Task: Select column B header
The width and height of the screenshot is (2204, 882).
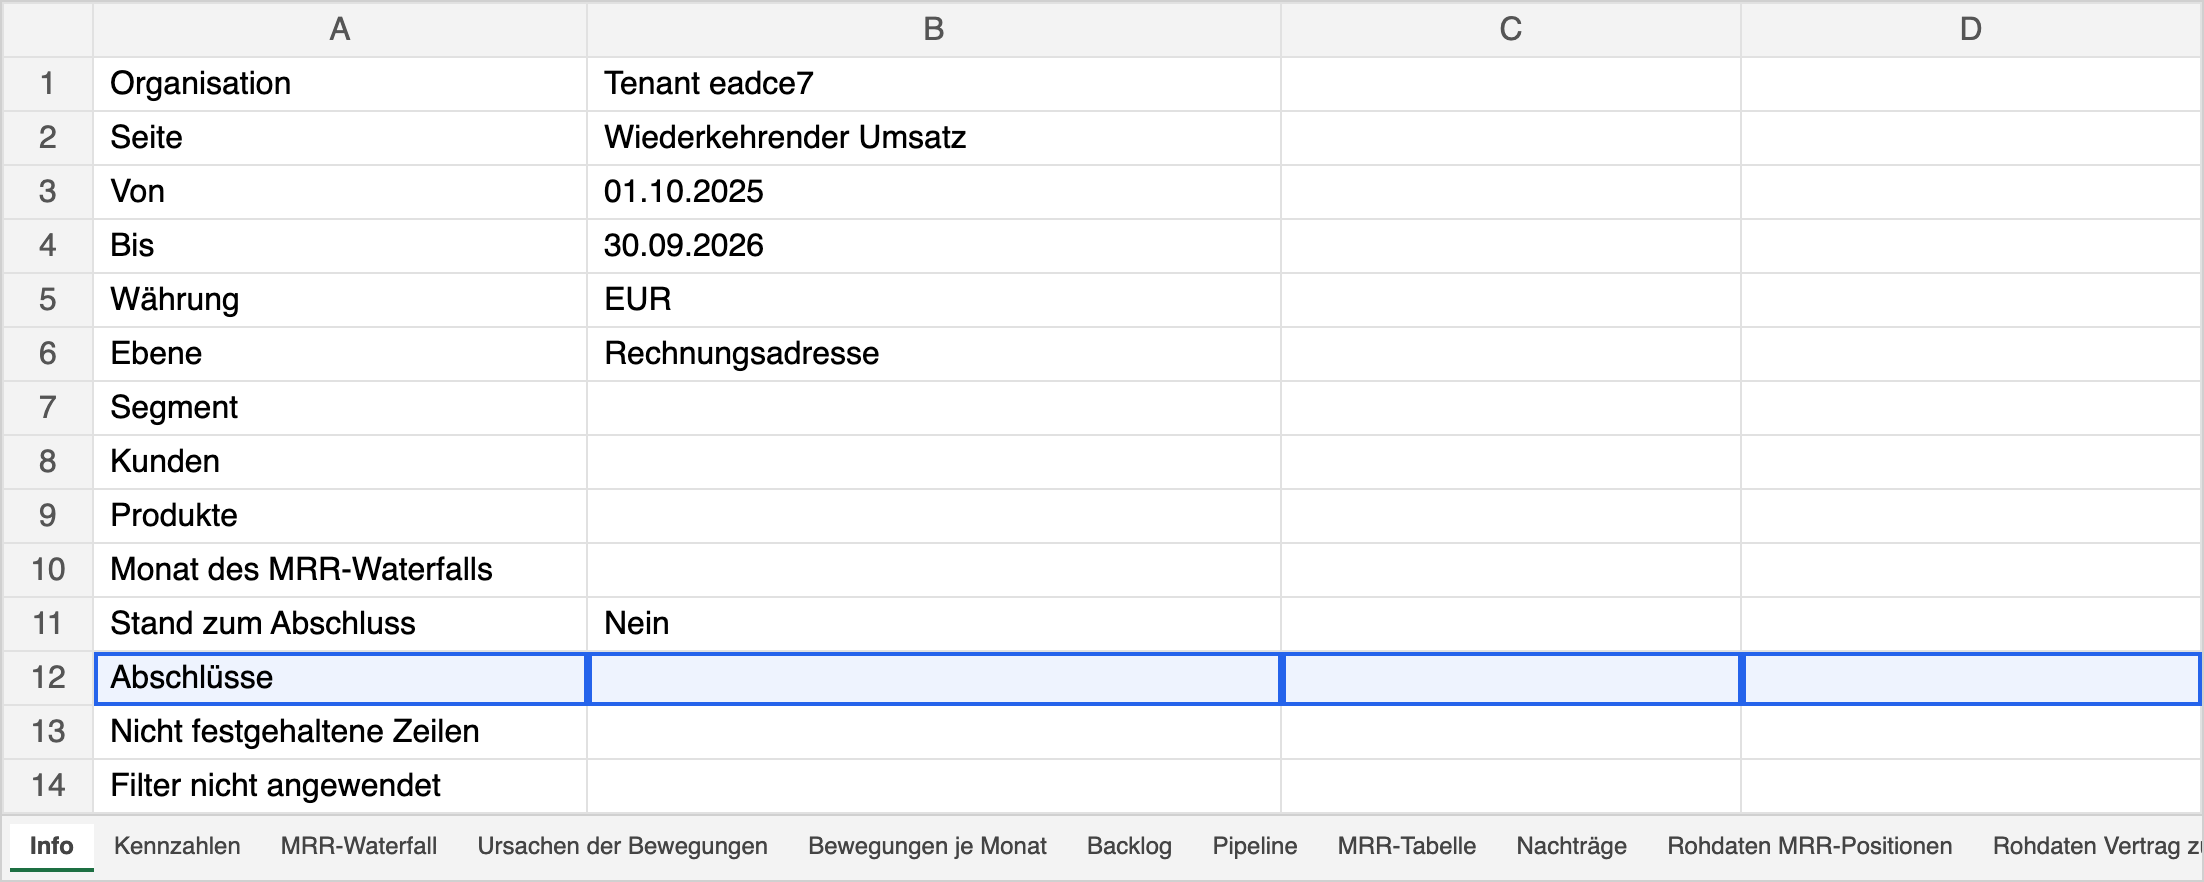Action: pyautogui.click(x=934, y=29)
